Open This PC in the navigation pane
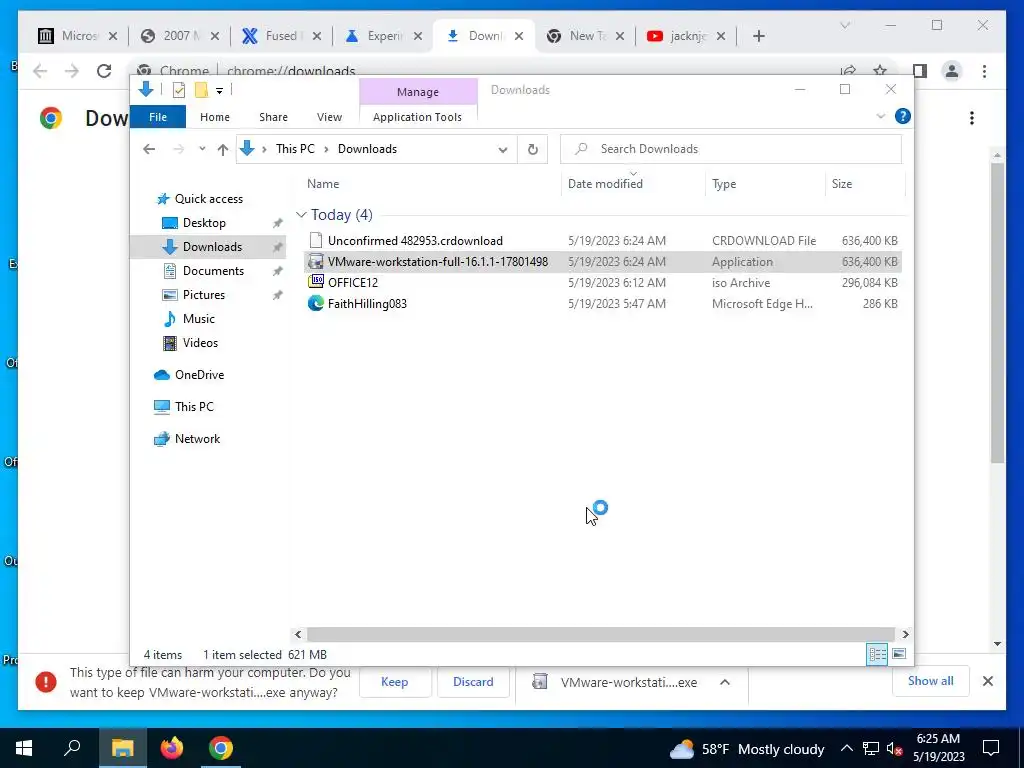 (194, 407)
